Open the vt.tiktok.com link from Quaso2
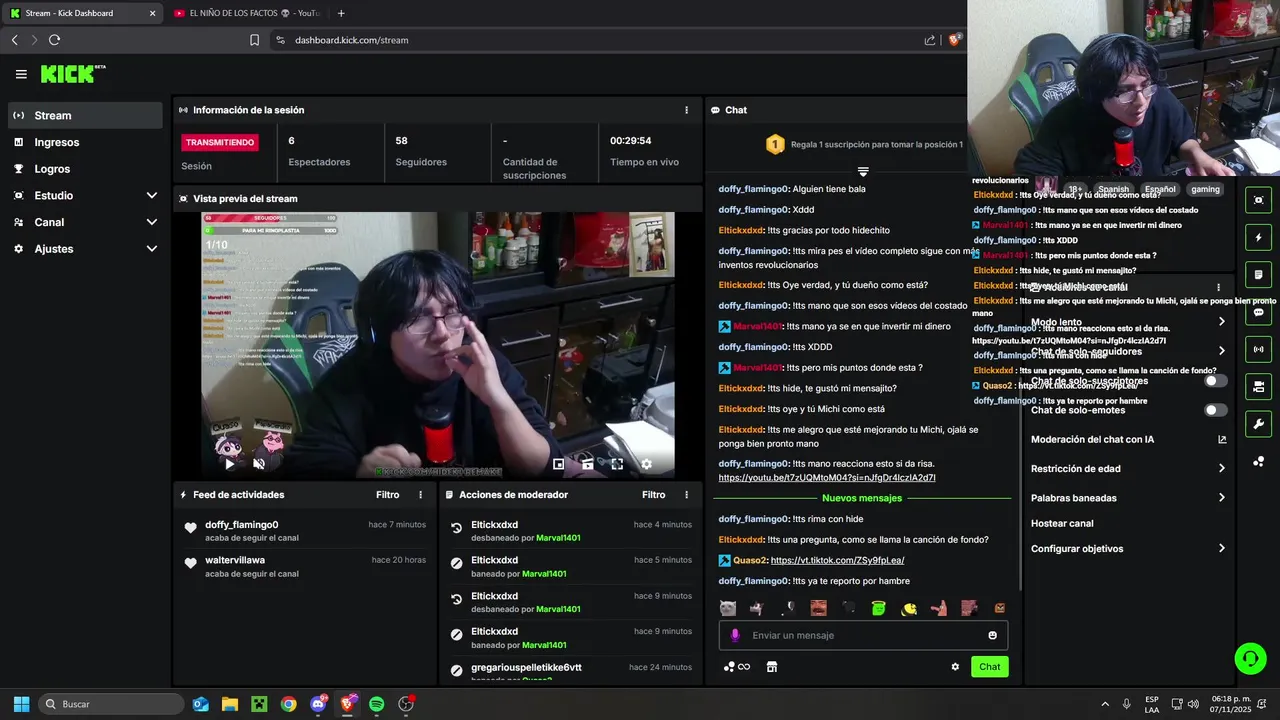The height and width of the screenshot is (720, 1280). [837, 560]
